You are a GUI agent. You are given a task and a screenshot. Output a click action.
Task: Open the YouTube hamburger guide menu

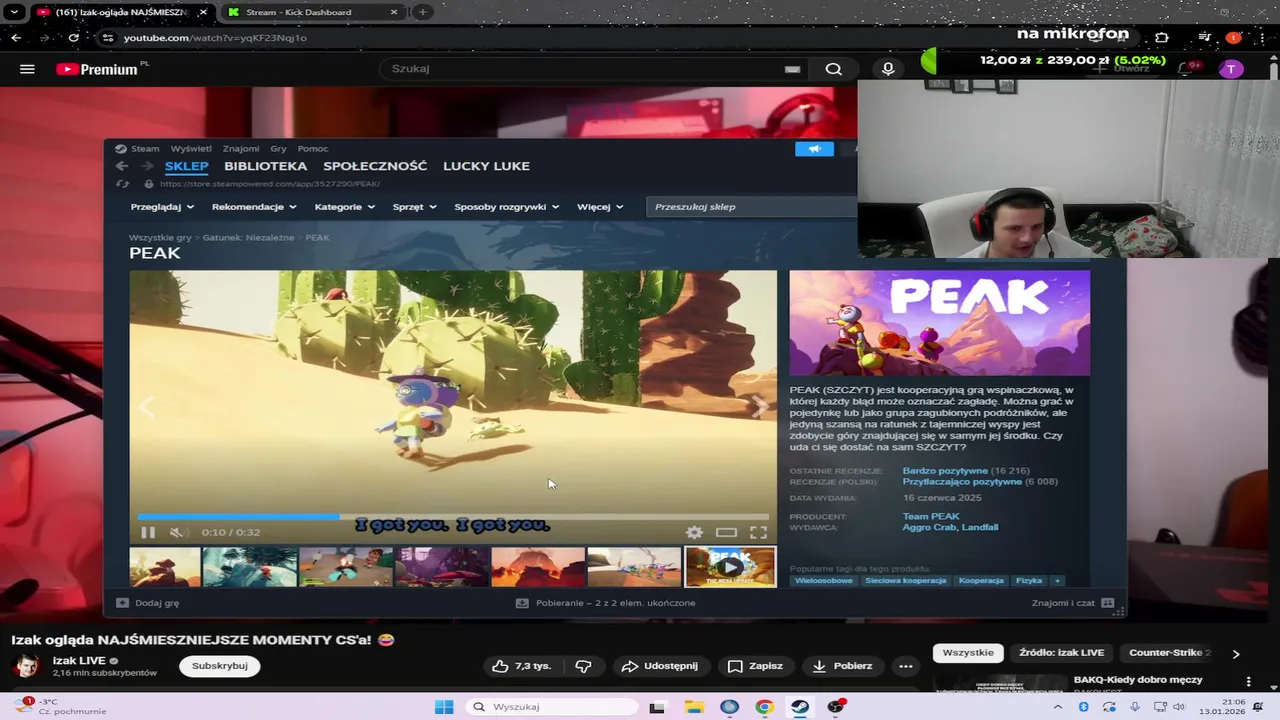pos(27,69)
